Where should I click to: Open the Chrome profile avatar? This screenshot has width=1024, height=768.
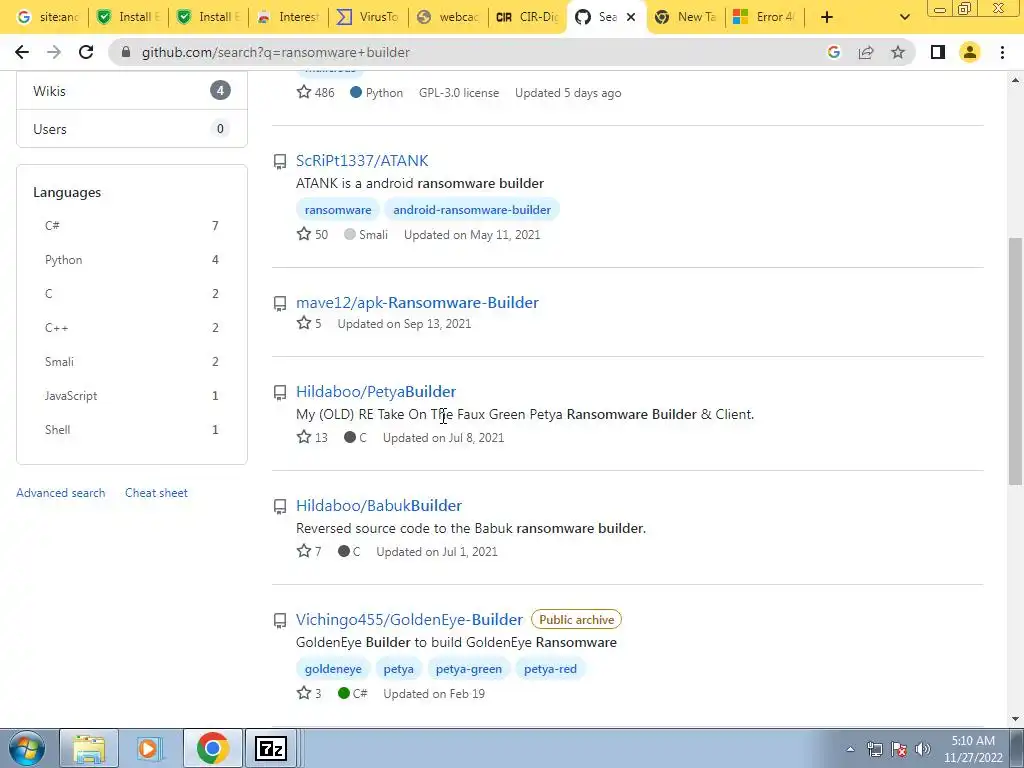tap(970, 52)
